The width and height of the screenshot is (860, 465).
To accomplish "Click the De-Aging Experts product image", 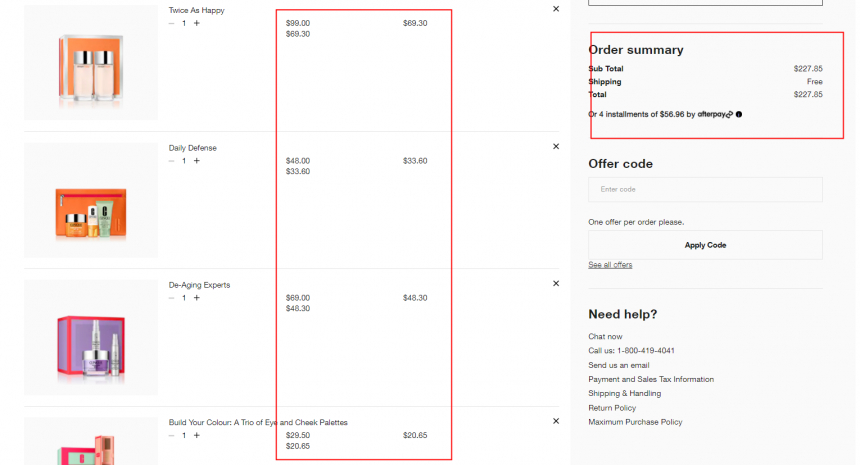I will 91,337.
